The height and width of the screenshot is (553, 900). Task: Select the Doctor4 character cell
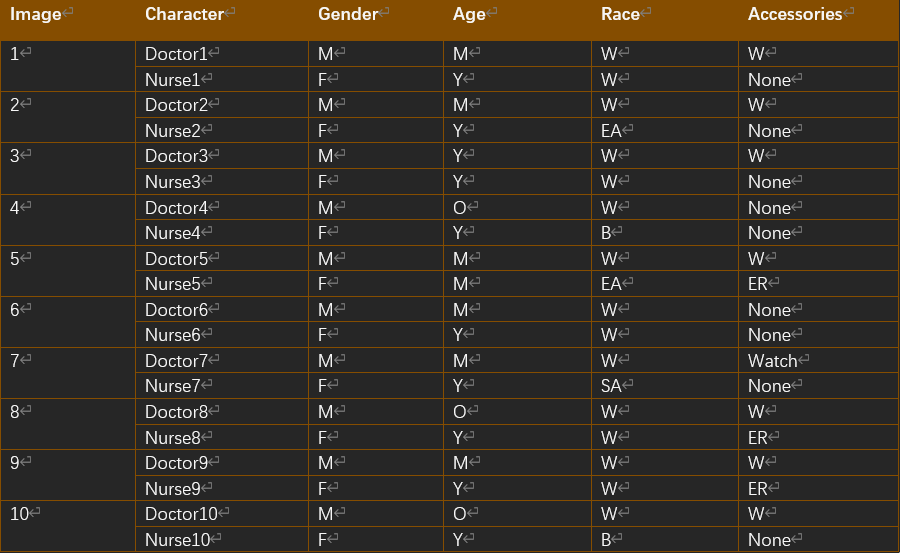pyautogui.click(x=176, y=208)
